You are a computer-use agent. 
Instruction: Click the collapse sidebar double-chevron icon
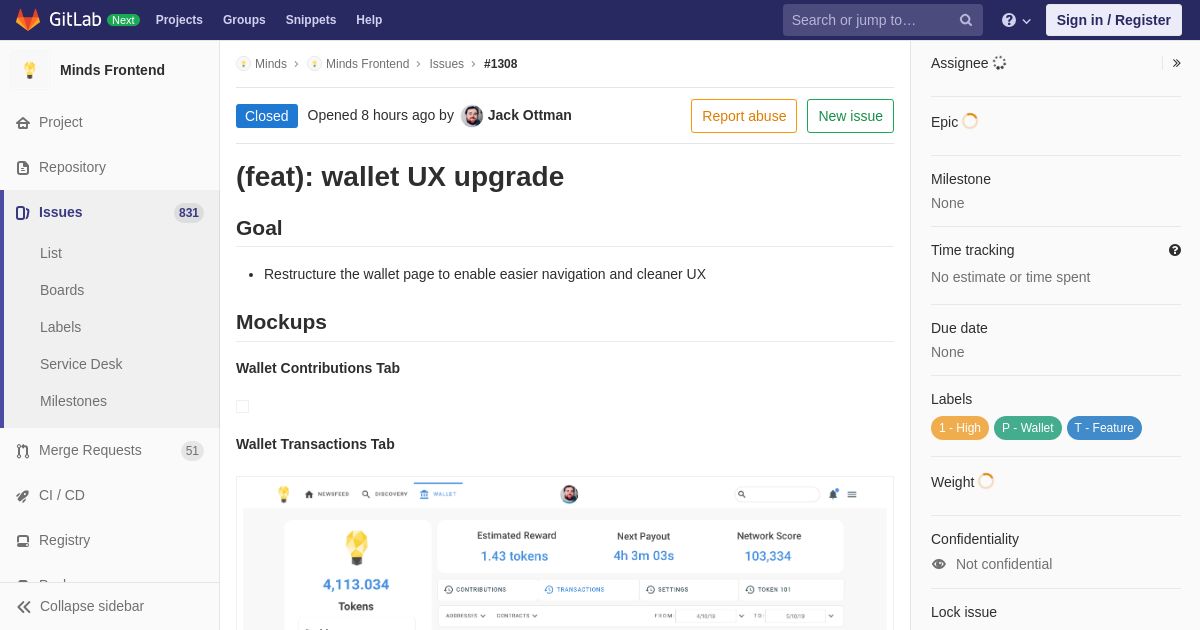(x=24, y=607)
